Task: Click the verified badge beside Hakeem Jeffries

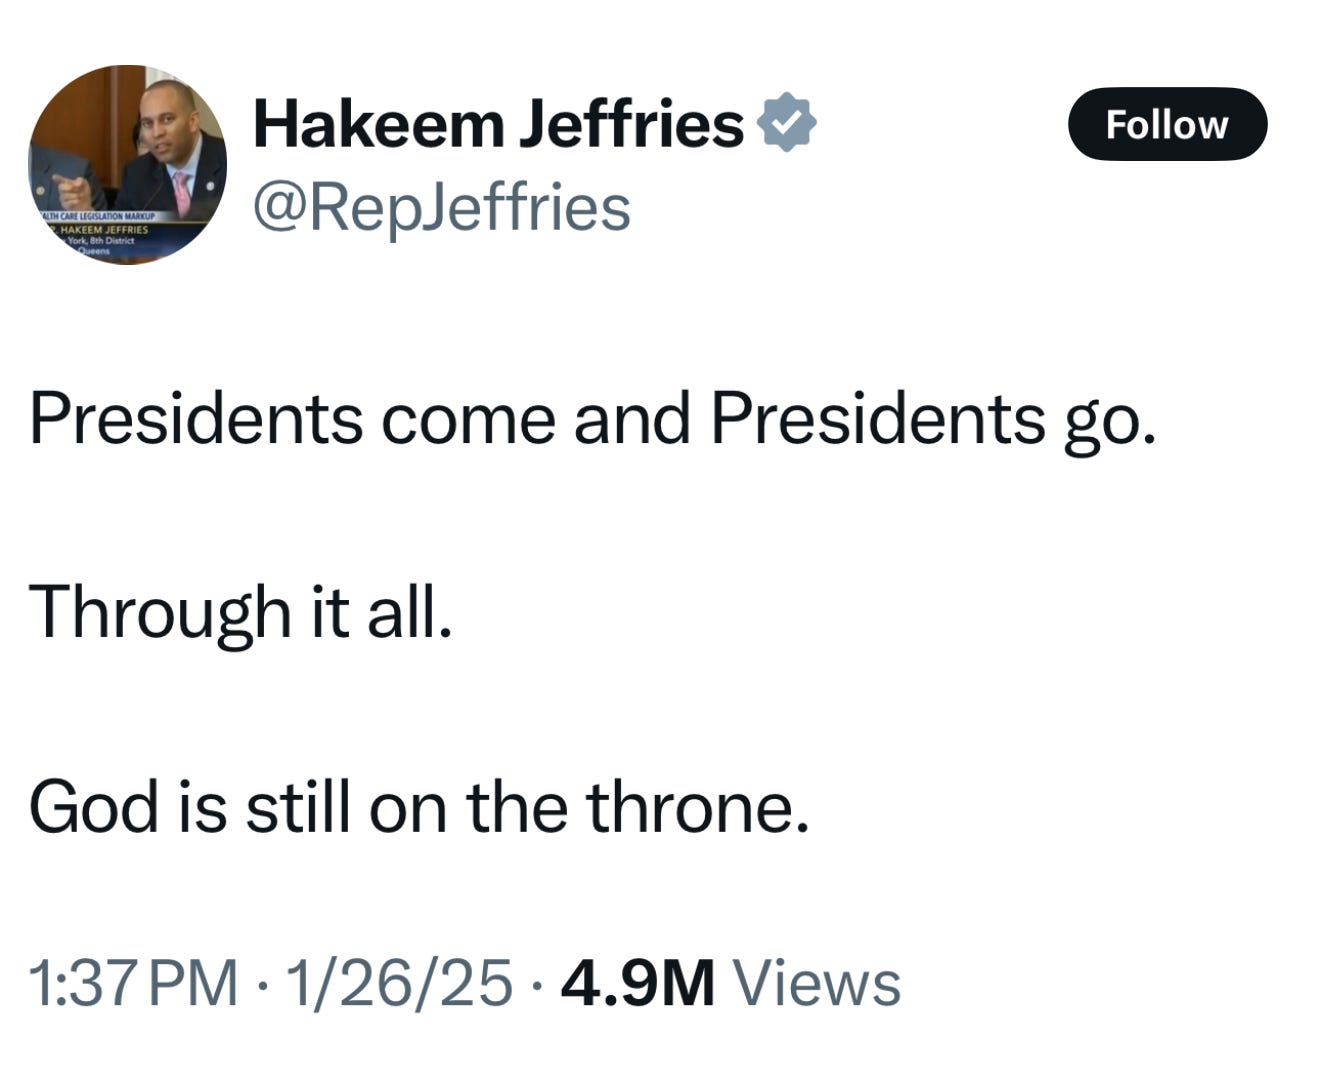Action: tap(787, 123)
